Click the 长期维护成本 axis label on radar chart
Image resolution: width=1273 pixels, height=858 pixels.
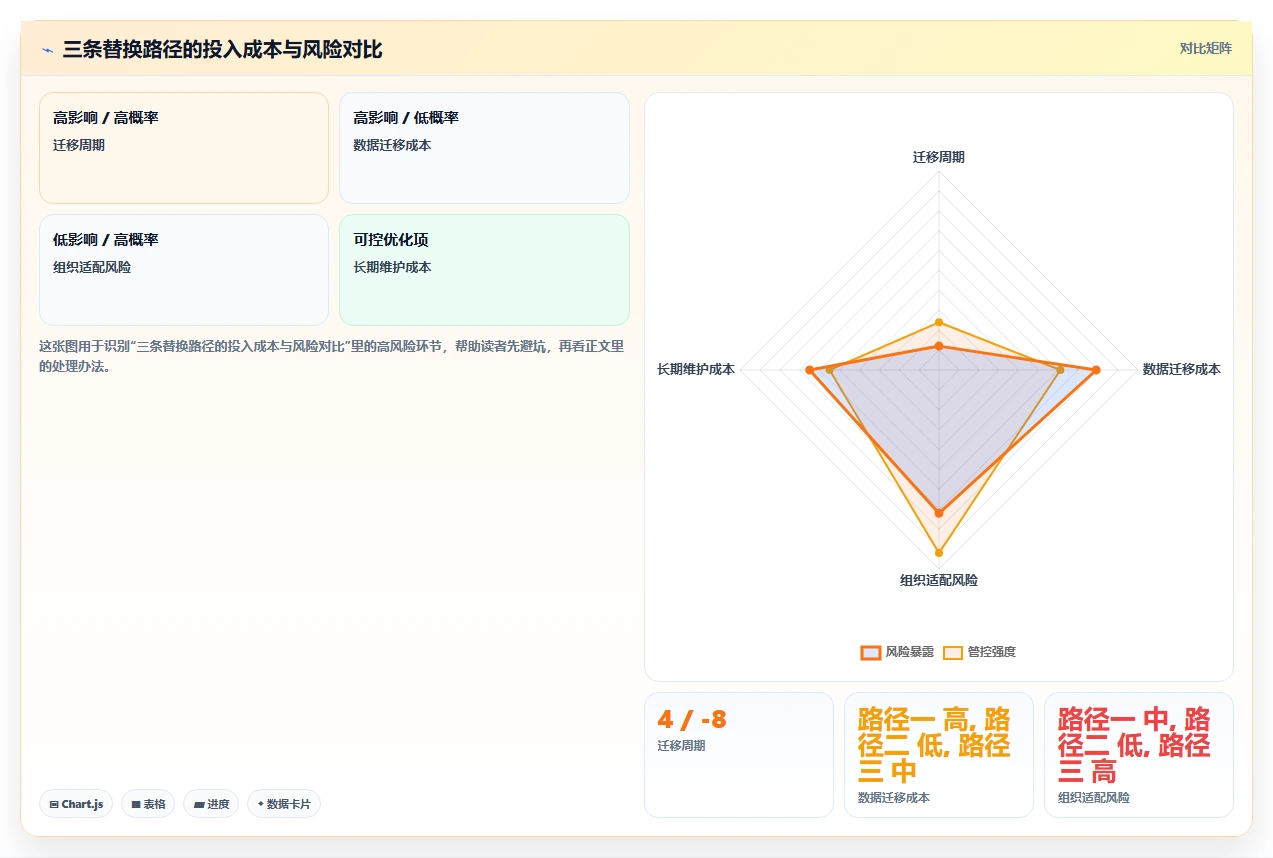coord(696,369)
